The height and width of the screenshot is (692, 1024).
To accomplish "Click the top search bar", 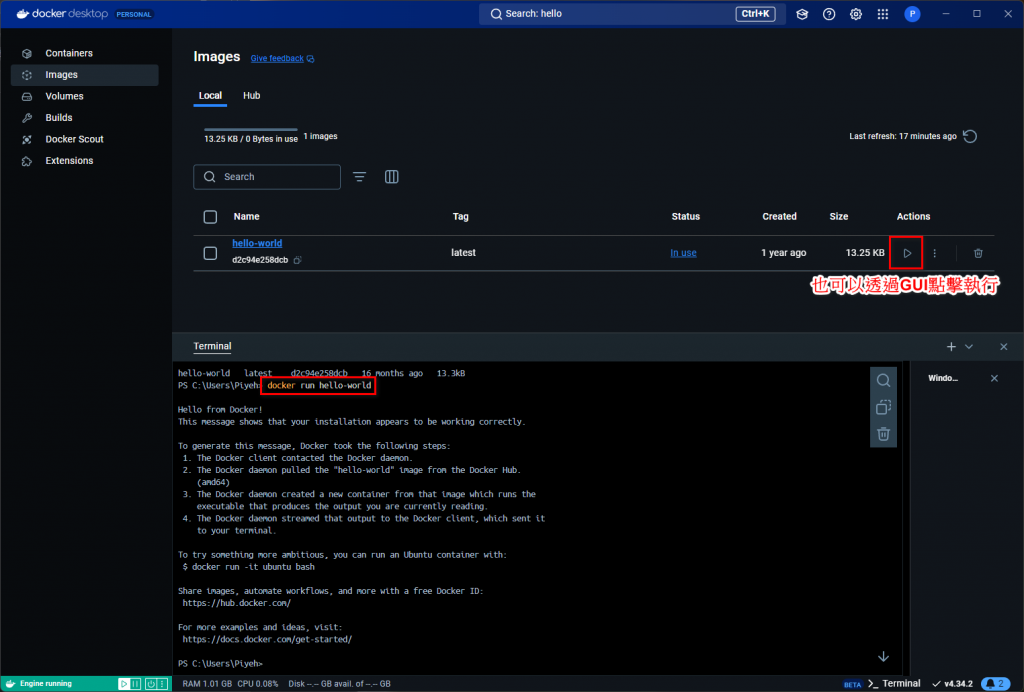I will 632,14.
